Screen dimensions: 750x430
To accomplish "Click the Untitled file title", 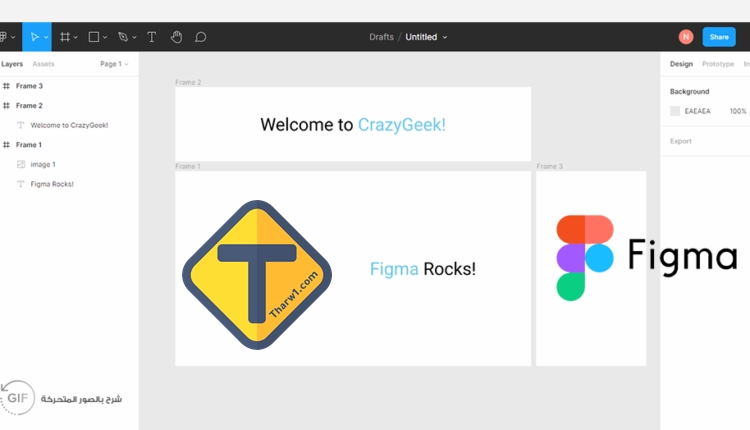I will (421, 37).
